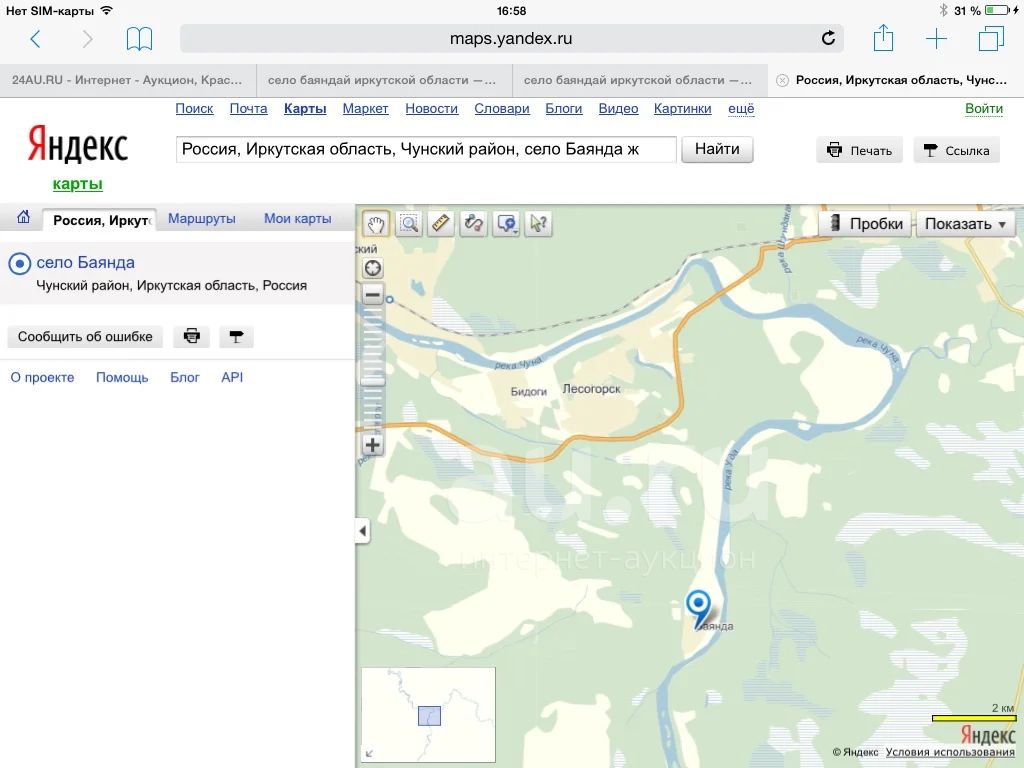Viewport: 1024px width, 768px height.
Task: Click the minimap overview thumbnail
Action: [428, 714]
